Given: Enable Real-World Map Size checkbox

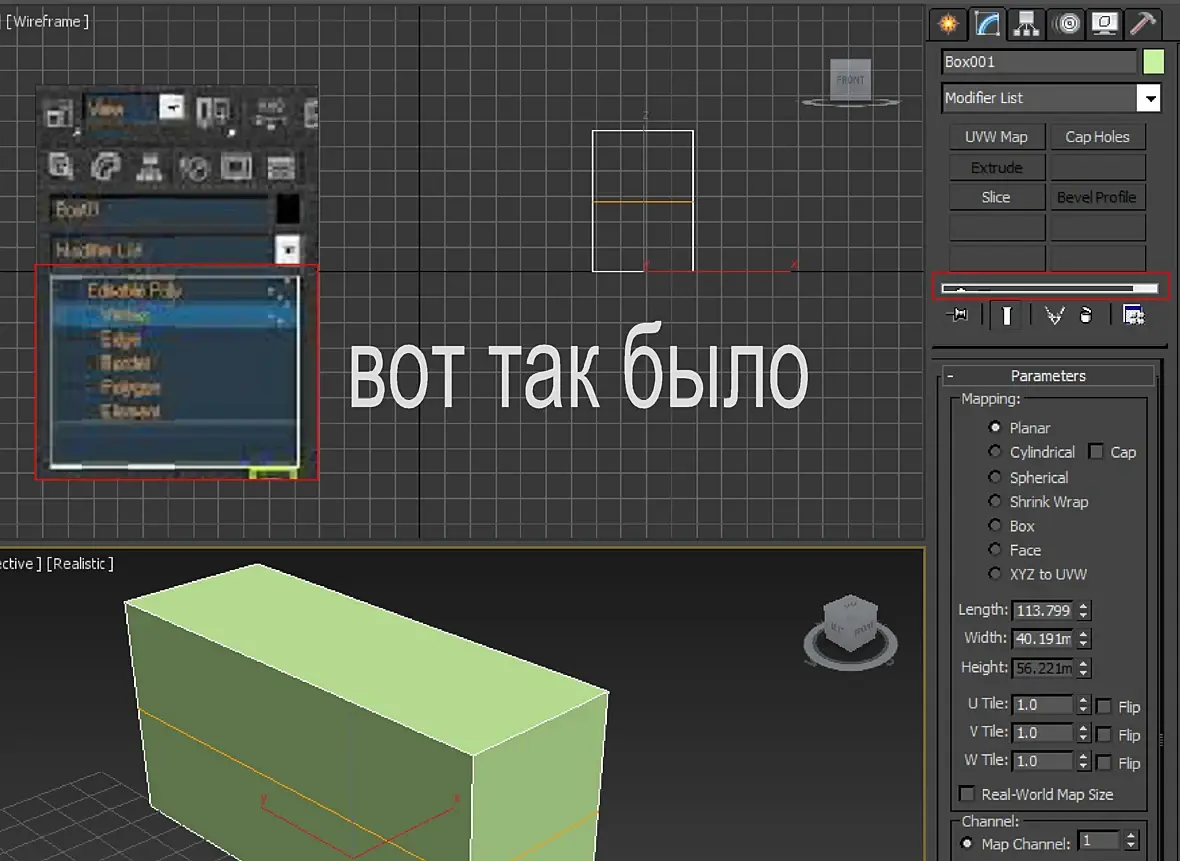Looking at the screenshot, I should point(966,794).
